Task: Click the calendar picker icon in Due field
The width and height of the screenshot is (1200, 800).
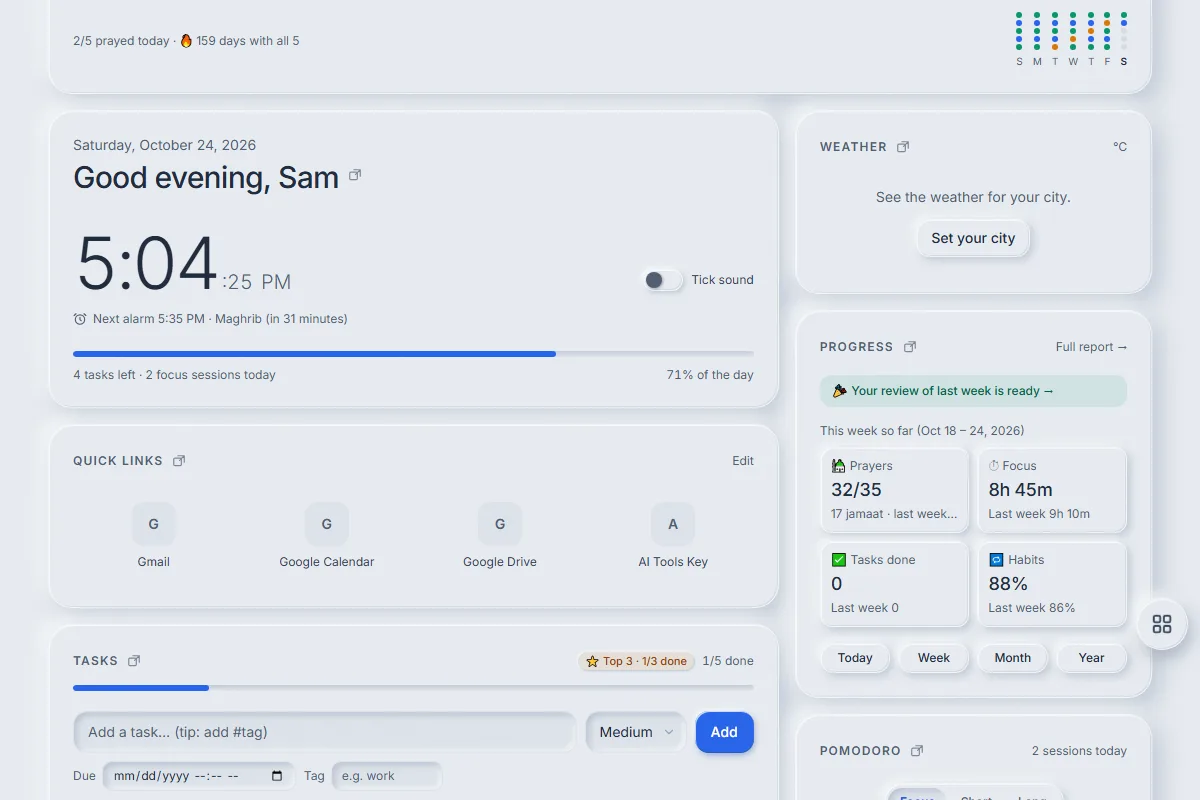Action: point(277,776)
